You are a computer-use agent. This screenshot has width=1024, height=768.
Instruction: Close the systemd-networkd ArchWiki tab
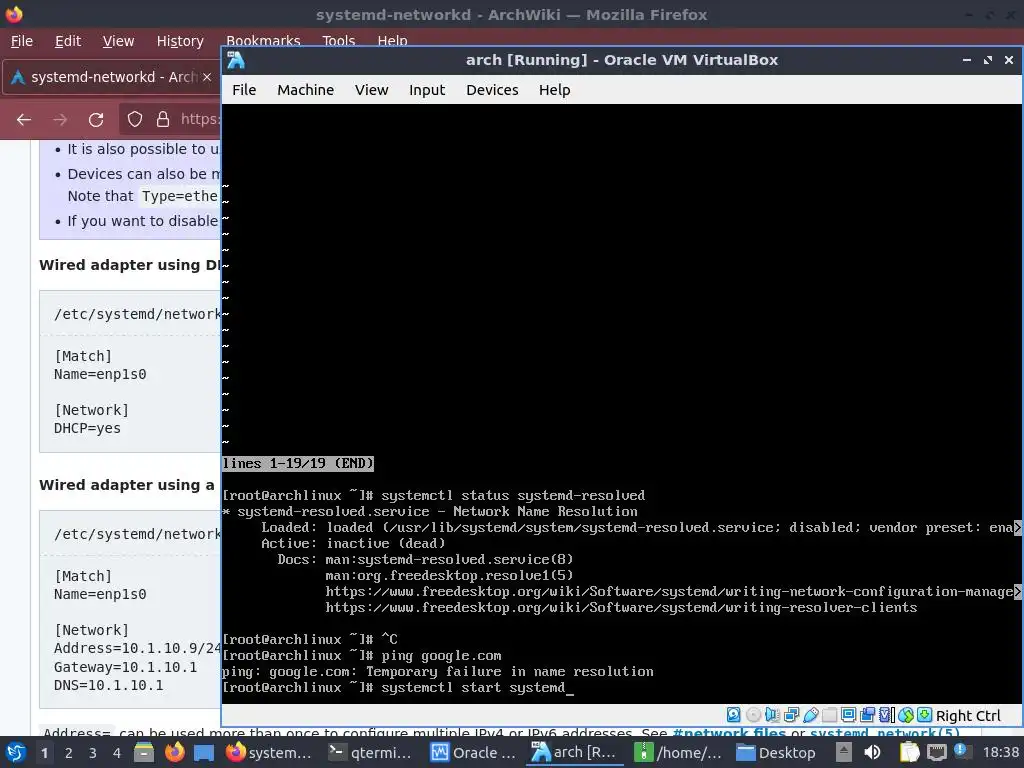206,77
